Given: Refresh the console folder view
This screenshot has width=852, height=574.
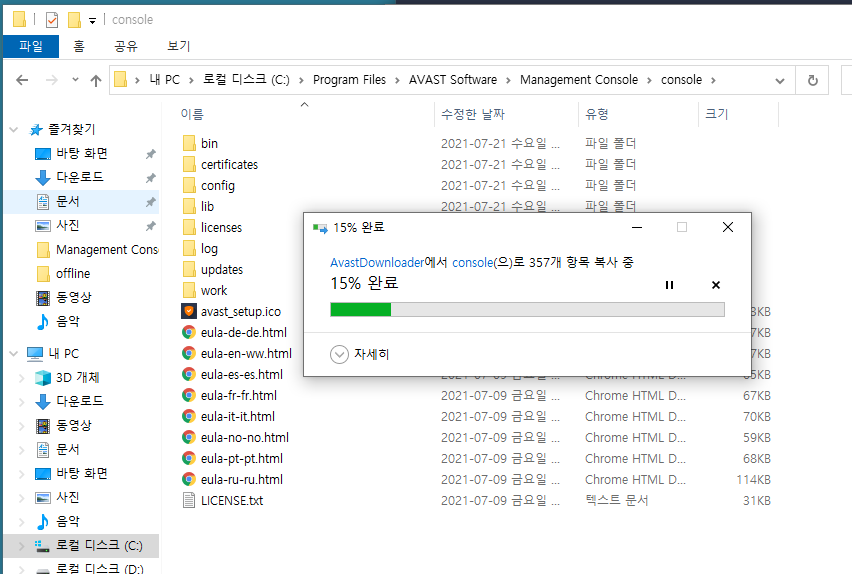Looking at the screenshot, I should (812, 80).
